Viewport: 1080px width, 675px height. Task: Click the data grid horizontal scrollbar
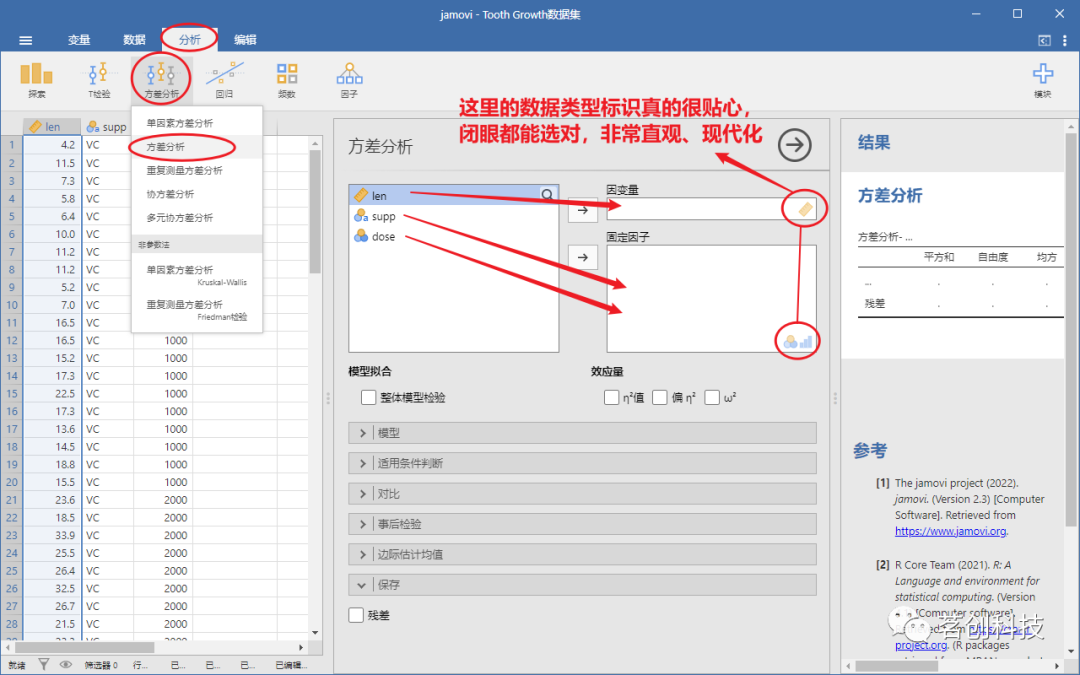(x=83, y=648)
